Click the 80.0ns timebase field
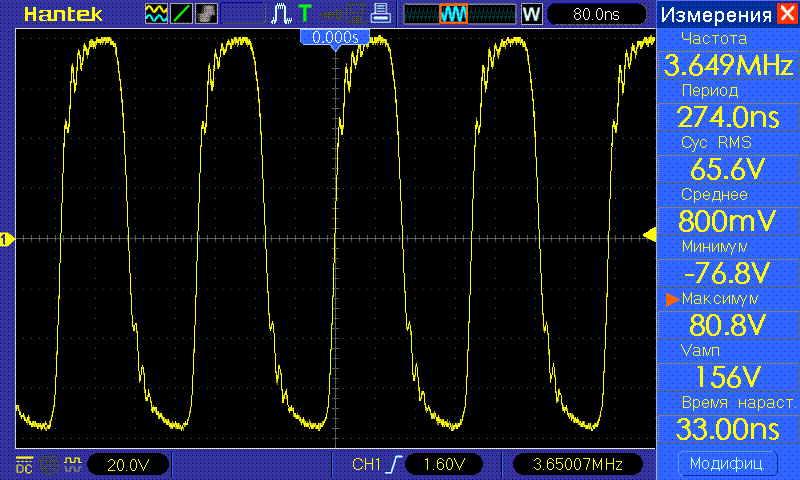Viewport: 800px width, 480px height. click(x=595, y=14)
